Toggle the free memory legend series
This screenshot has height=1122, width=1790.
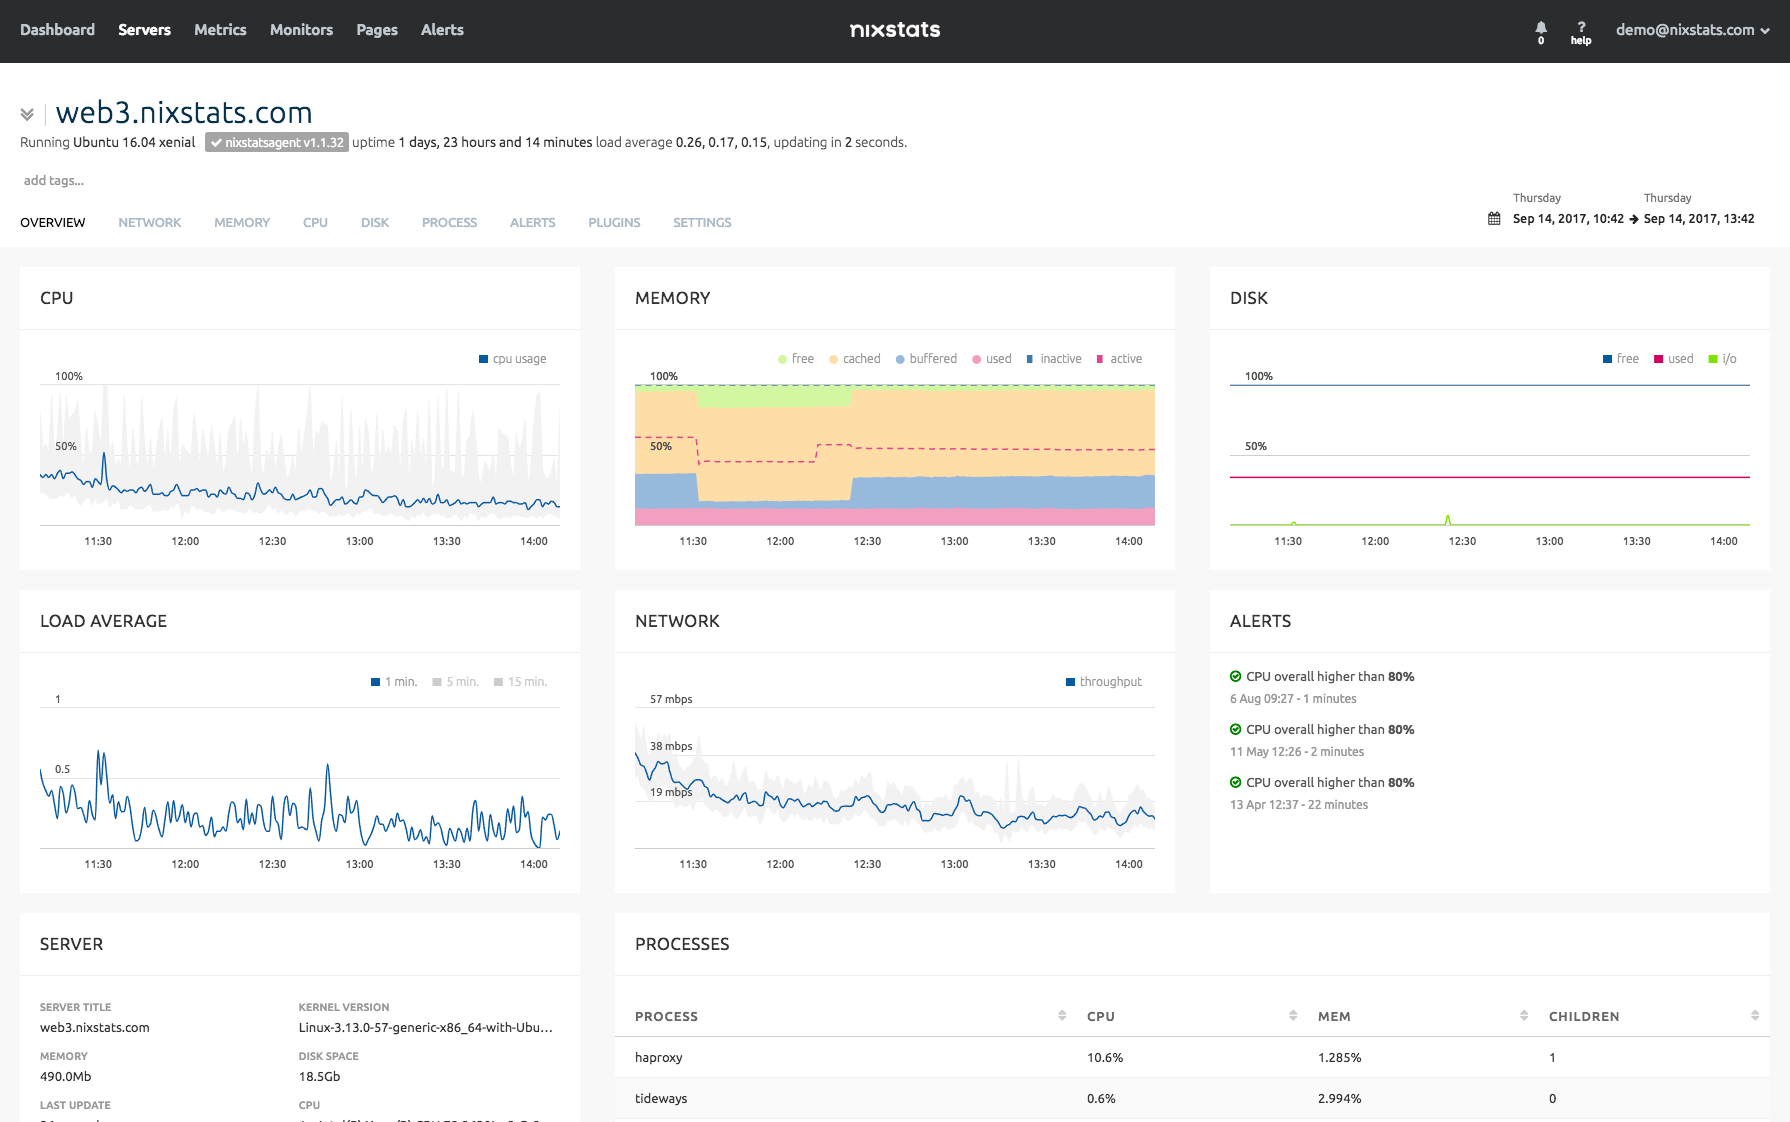coord(796,359)
